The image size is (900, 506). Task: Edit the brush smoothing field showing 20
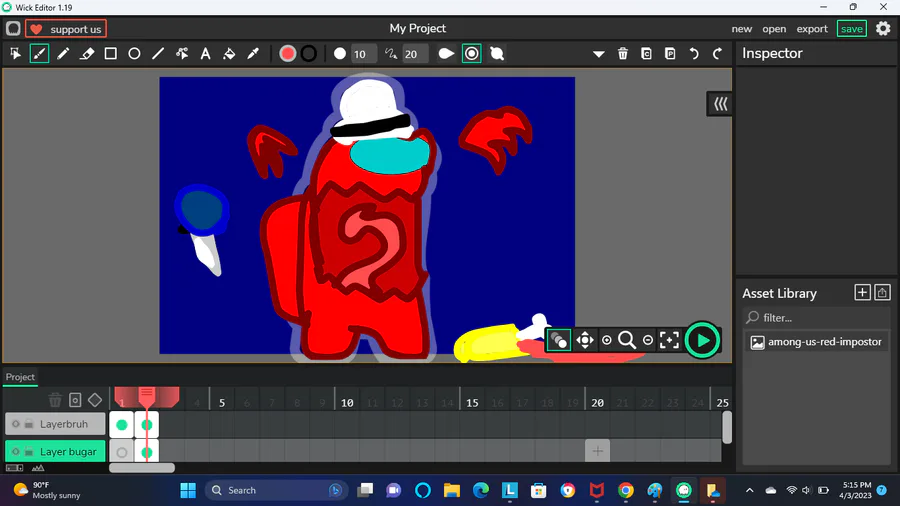click(415, 54)
